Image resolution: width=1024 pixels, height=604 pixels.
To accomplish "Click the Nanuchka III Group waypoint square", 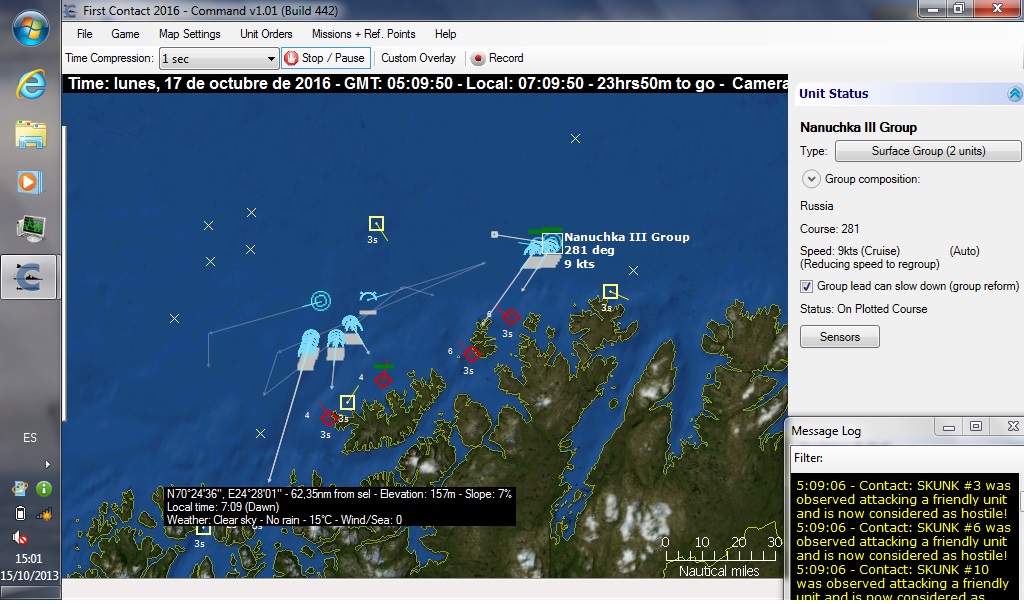I will 494,234.
